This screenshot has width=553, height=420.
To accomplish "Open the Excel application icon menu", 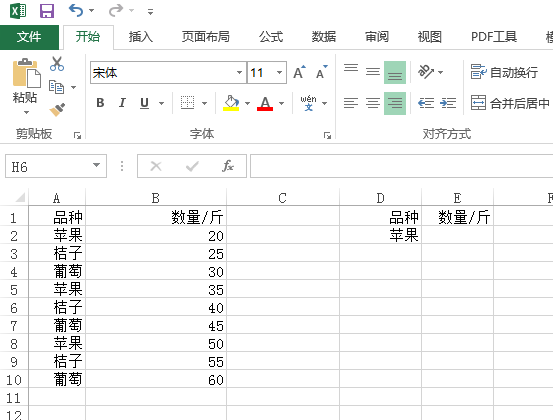I will (x=18, y=11).
